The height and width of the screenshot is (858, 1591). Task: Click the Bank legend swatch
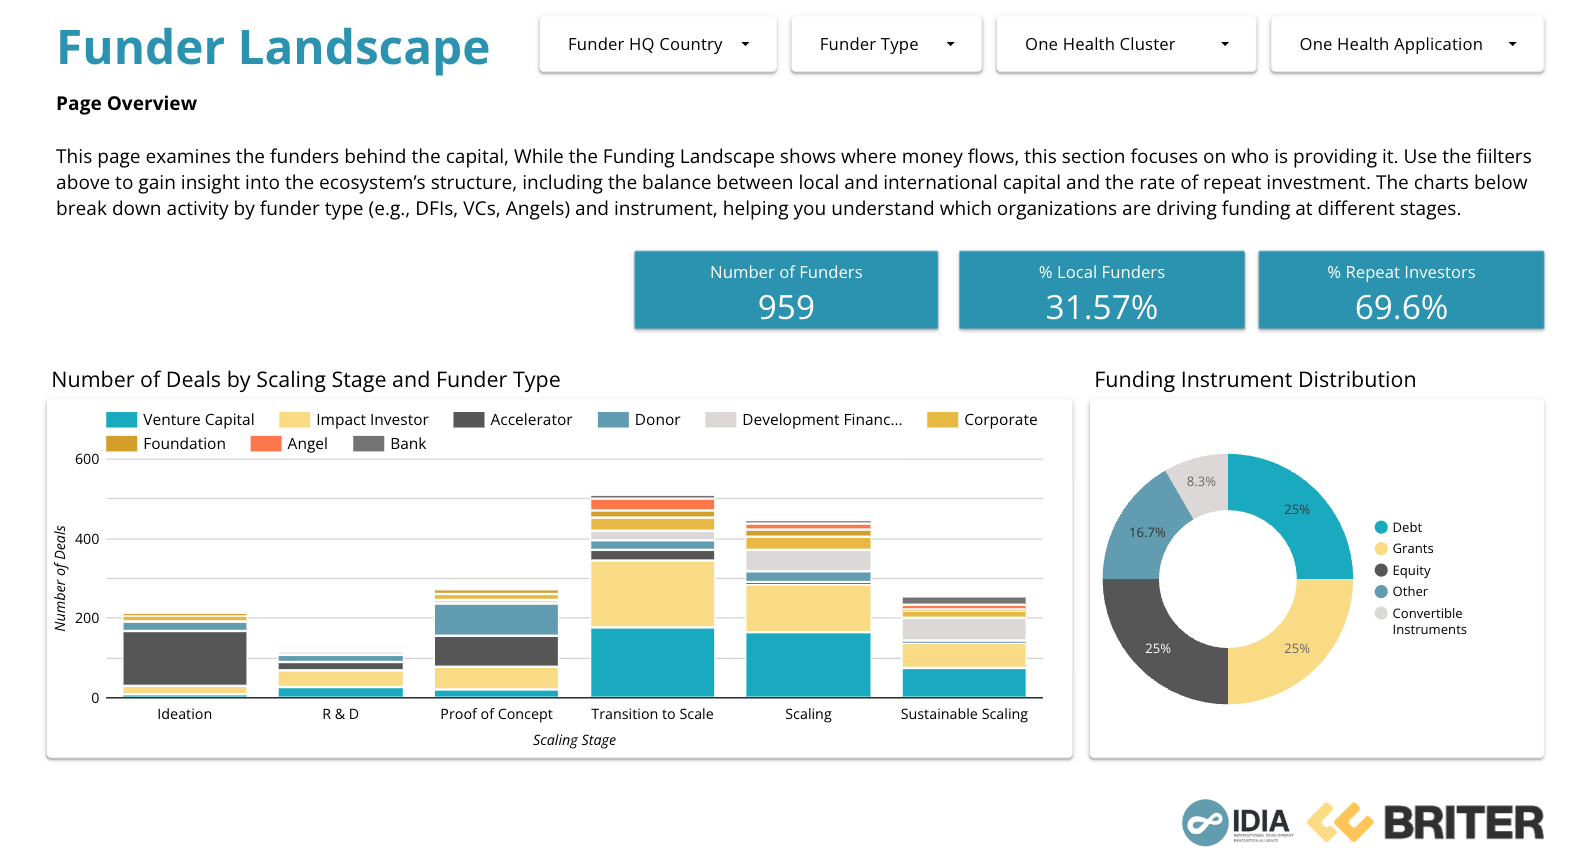[369, 444]
